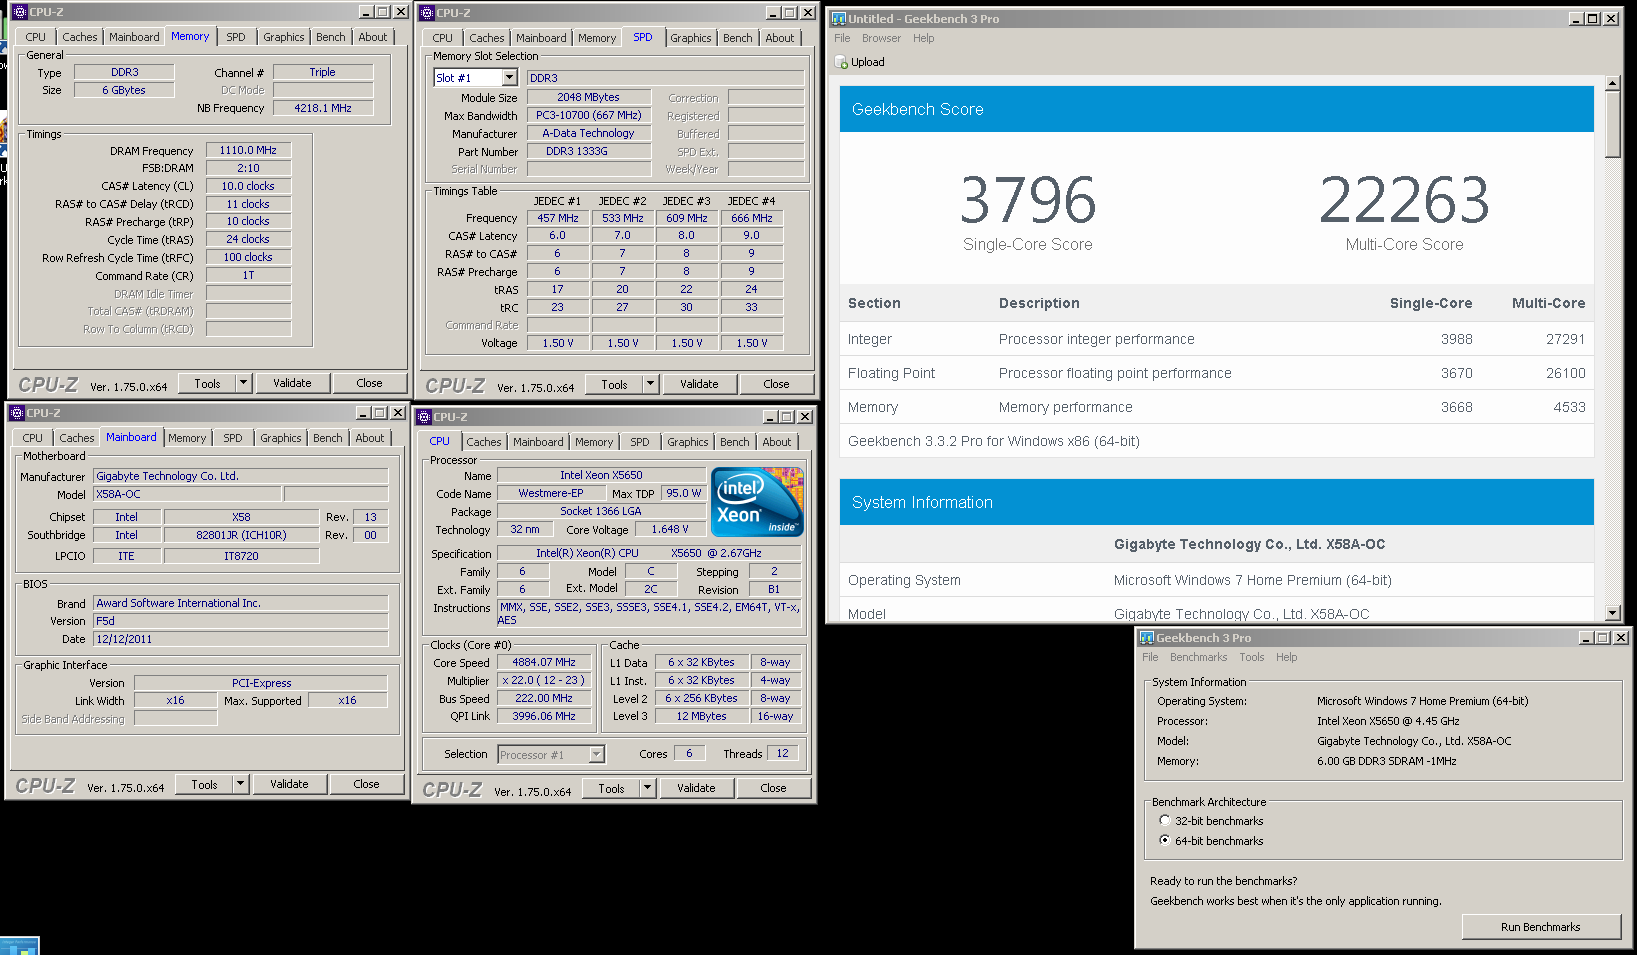Click the Upload icon in Geekbench results window
Viewport: 1637px width, 955px height.
(x=842, y=62)
